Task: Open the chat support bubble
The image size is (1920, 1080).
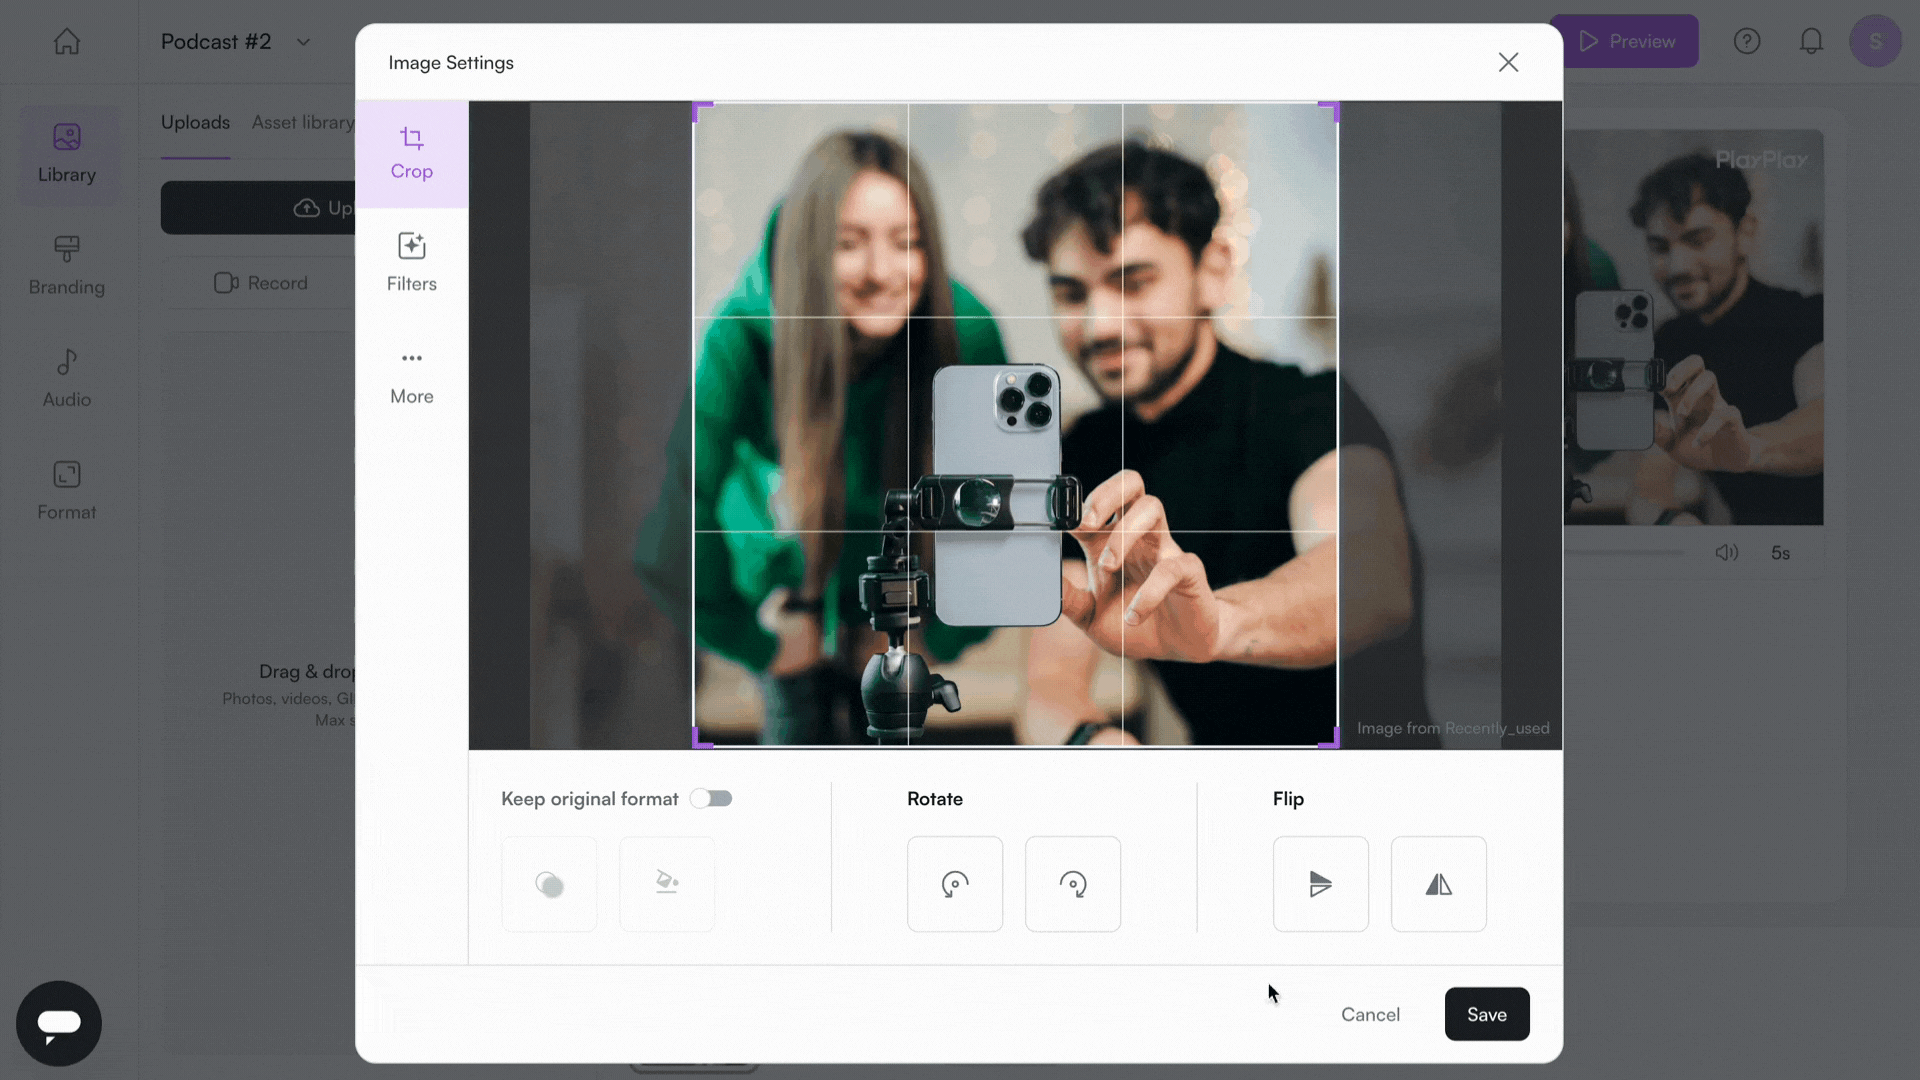Action: pyautogui.click(x=59, y=1023)
